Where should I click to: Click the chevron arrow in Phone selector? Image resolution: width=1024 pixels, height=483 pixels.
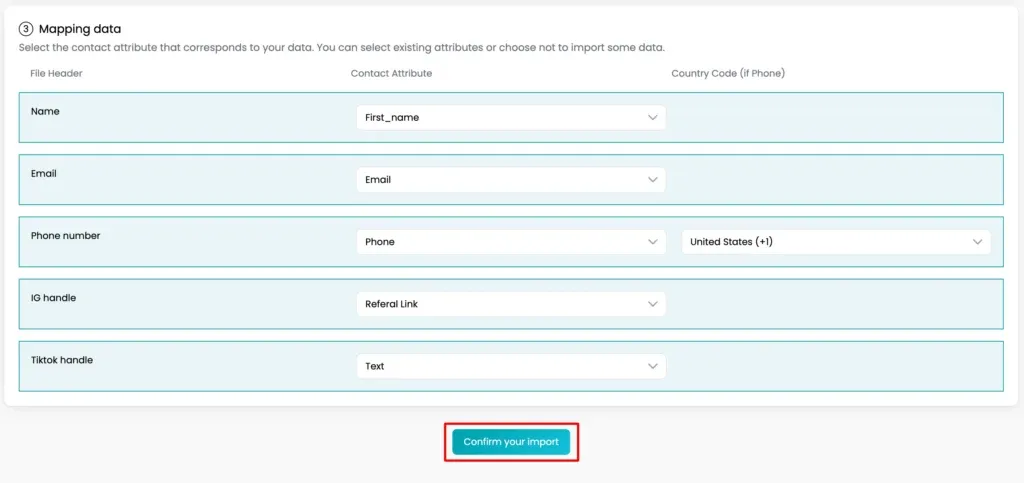click(652, 242)
